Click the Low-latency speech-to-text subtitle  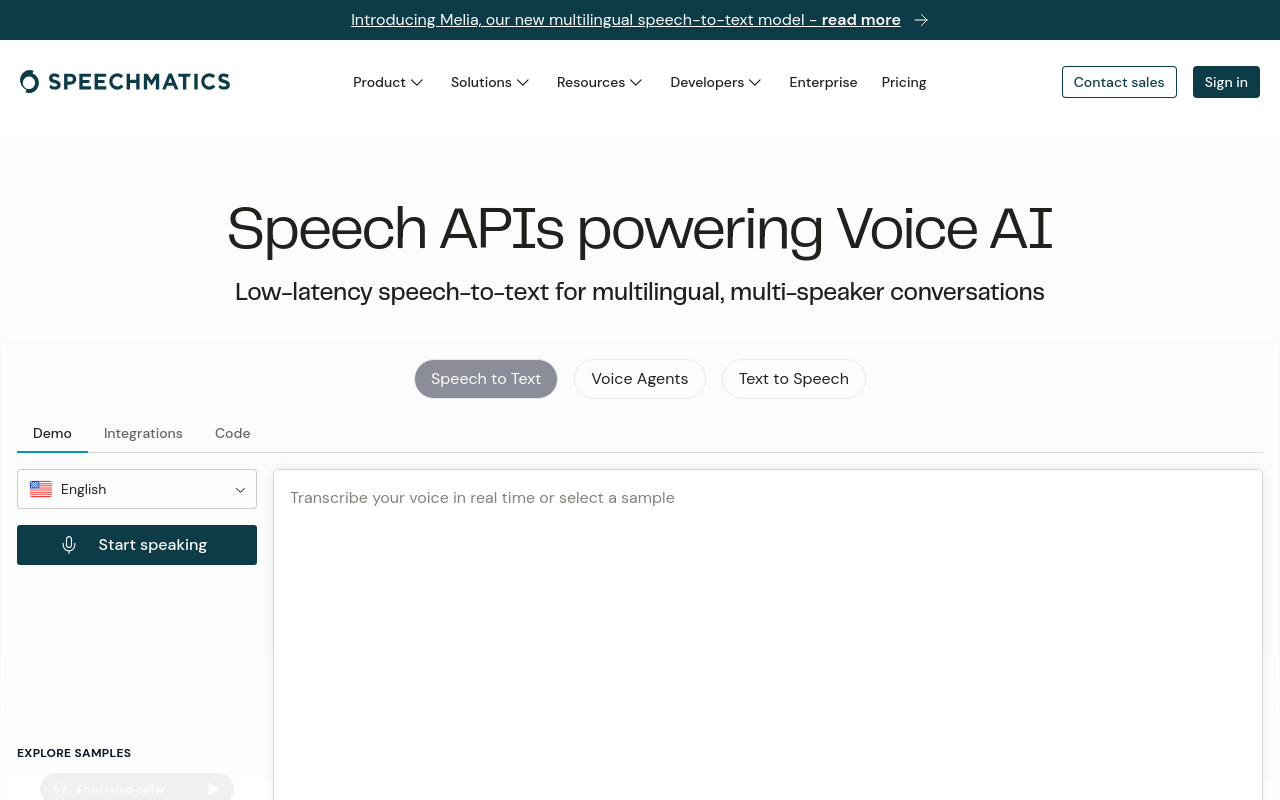[x=640, y=292]
